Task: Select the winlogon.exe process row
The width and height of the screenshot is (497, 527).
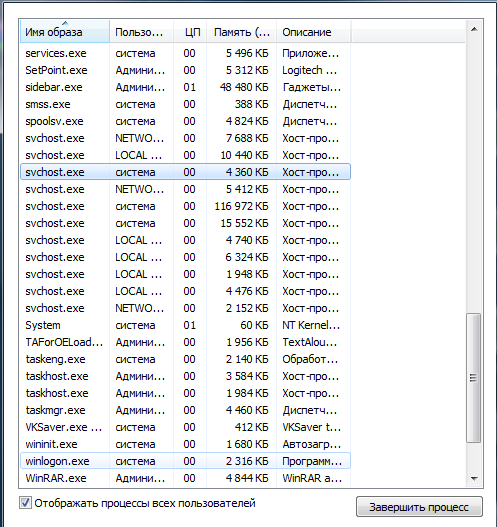Action: (x=185, y=461)
